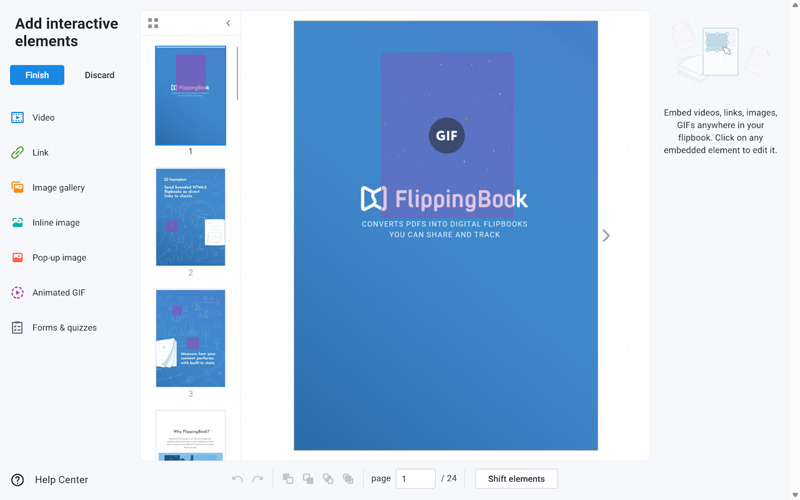Click the FlippingBook logo on the page
This screenshot has height=500, width=800.
point(444,198)
